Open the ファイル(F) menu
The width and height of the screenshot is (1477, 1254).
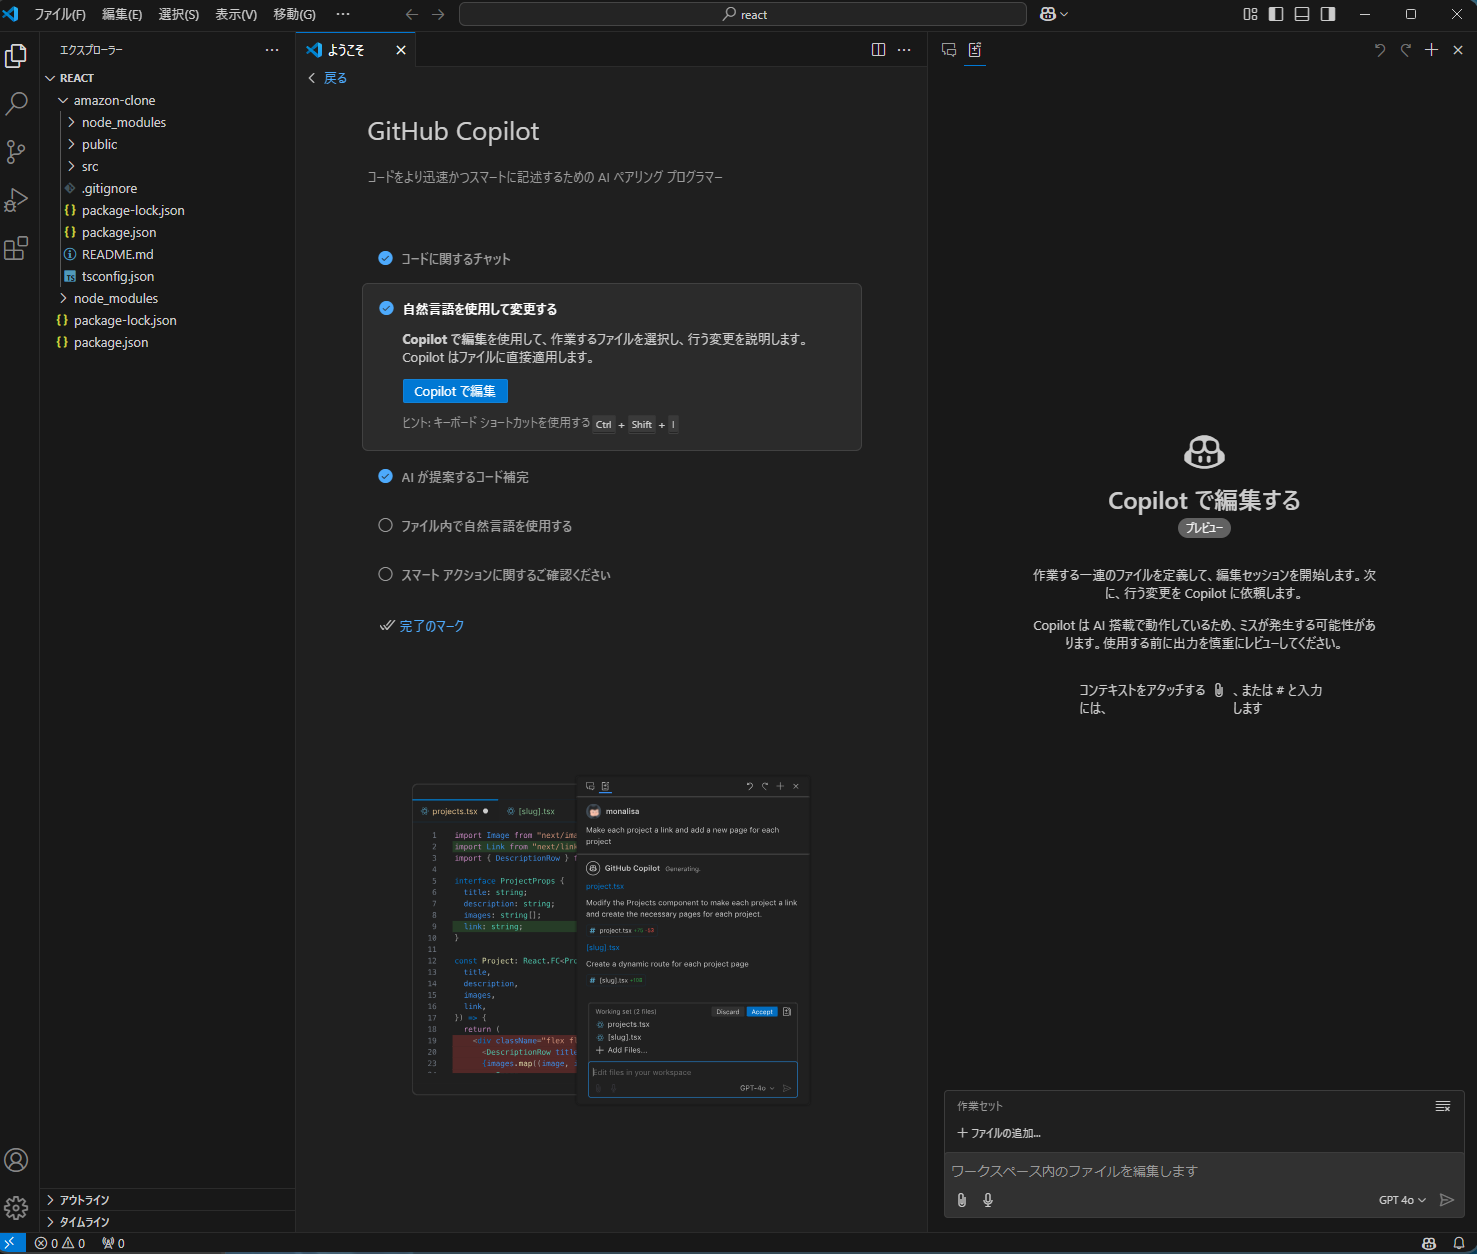point(60,14)
